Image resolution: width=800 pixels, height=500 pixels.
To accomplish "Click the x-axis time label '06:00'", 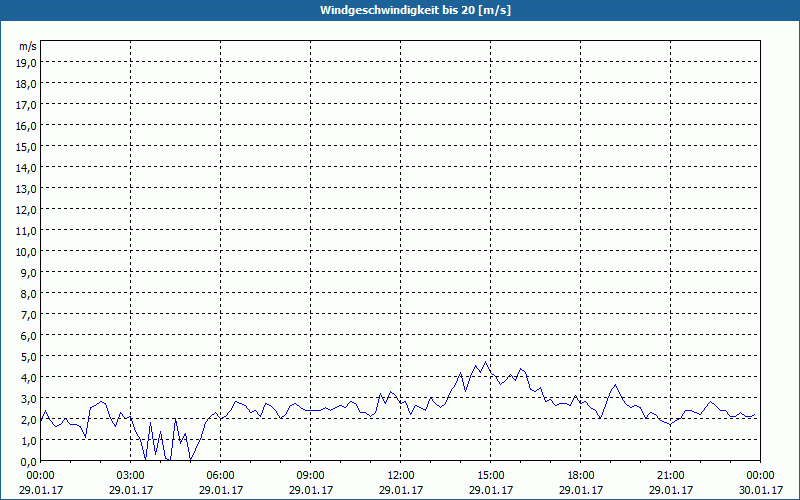I will click(220, 476).
